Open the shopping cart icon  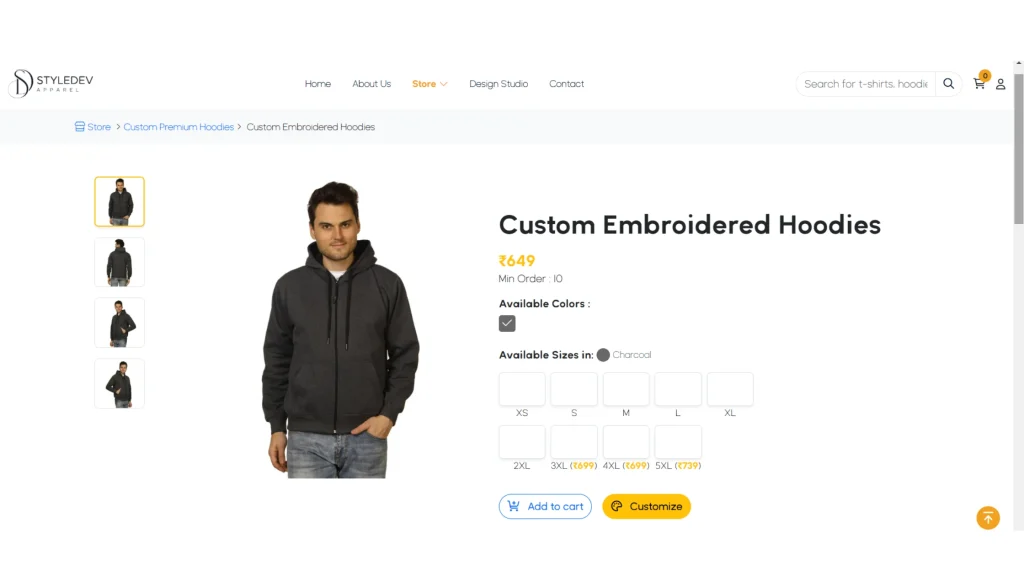(979, 84)
